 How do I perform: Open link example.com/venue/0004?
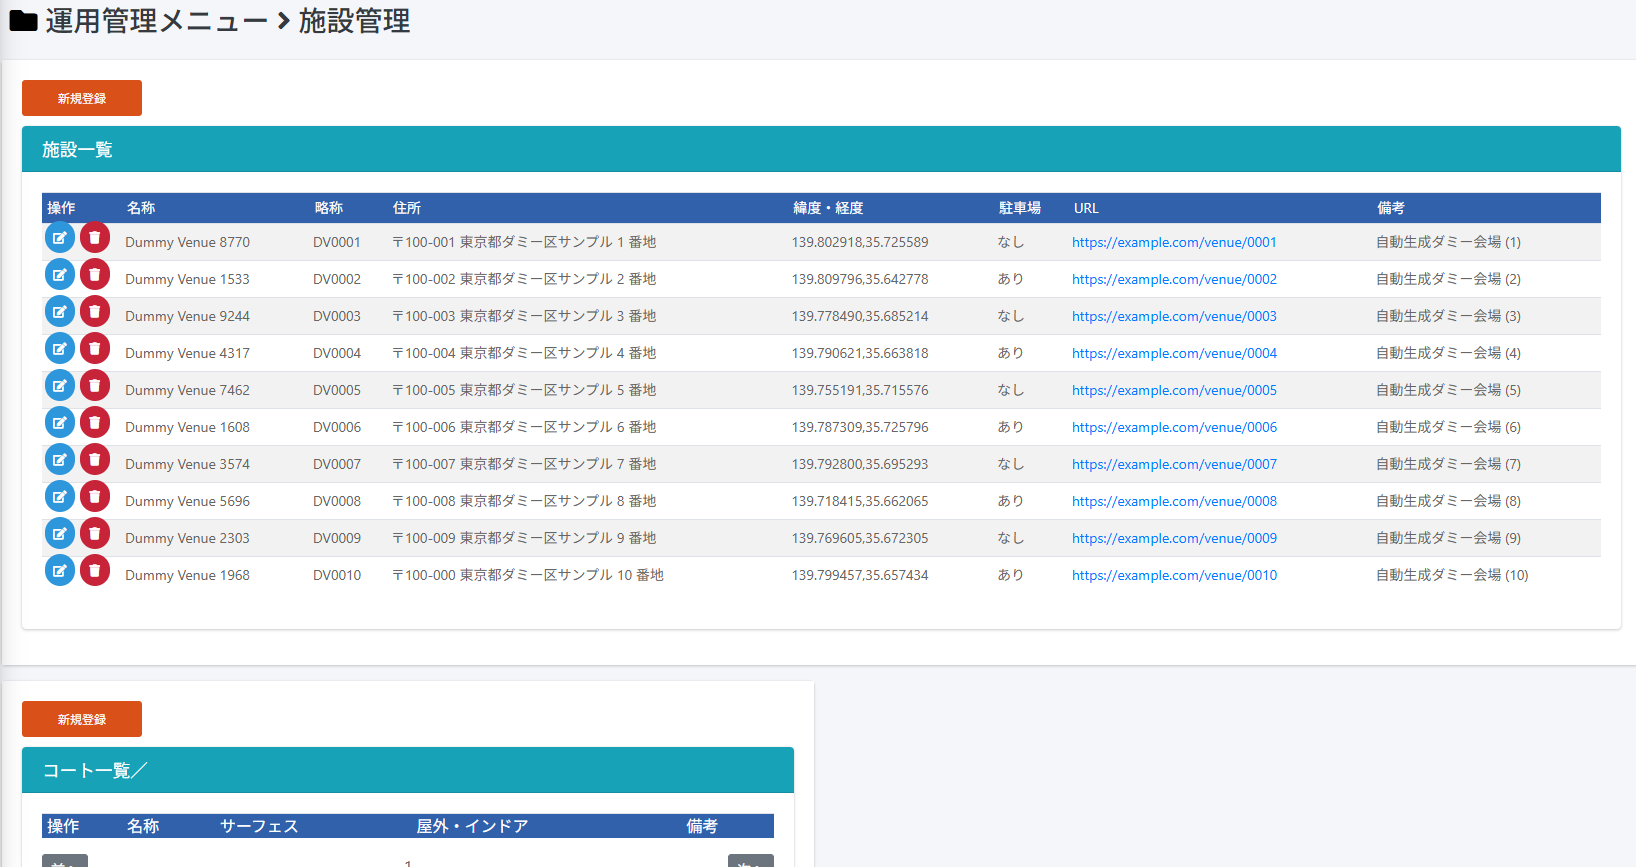coord(1174,353)
